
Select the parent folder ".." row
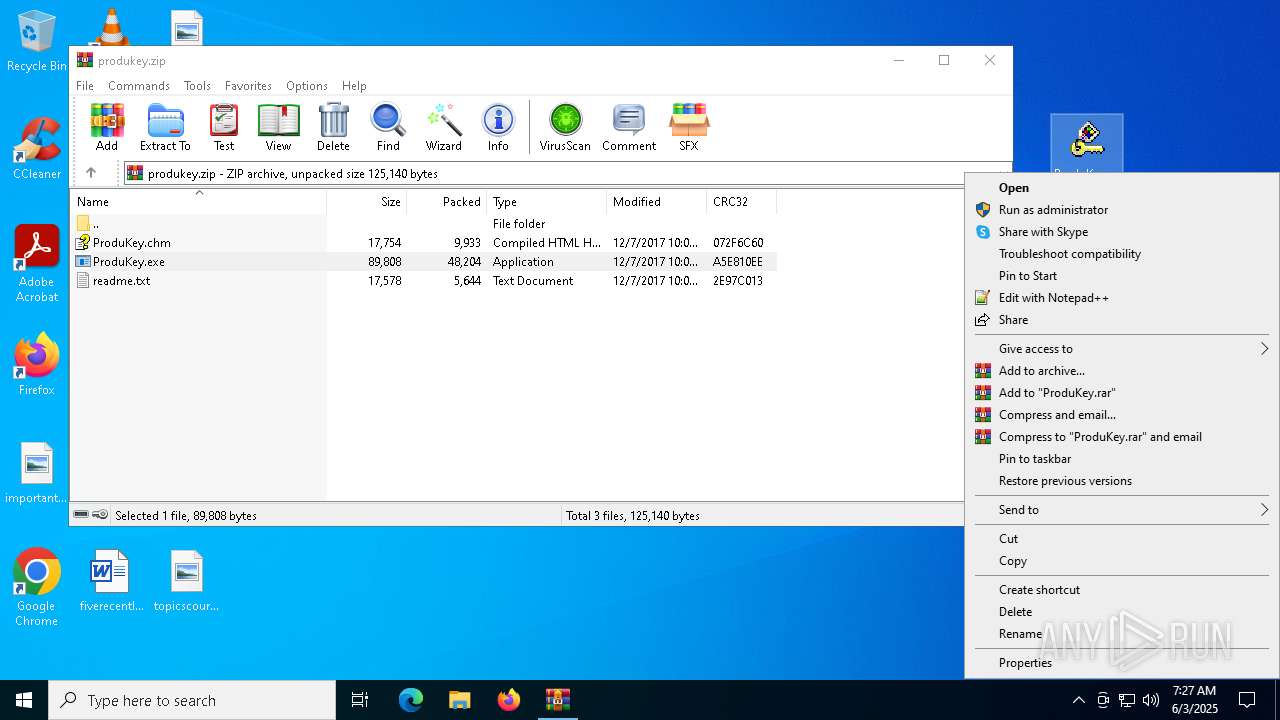click(x=424, y=224)
